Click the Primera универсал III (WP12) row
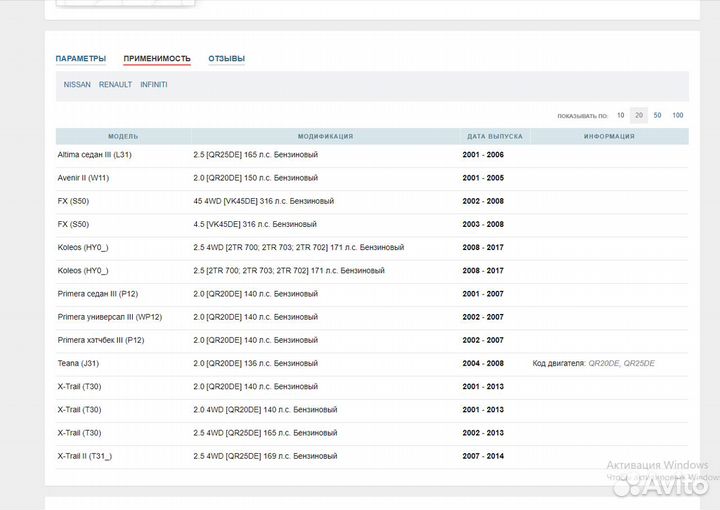 point(110,317)
